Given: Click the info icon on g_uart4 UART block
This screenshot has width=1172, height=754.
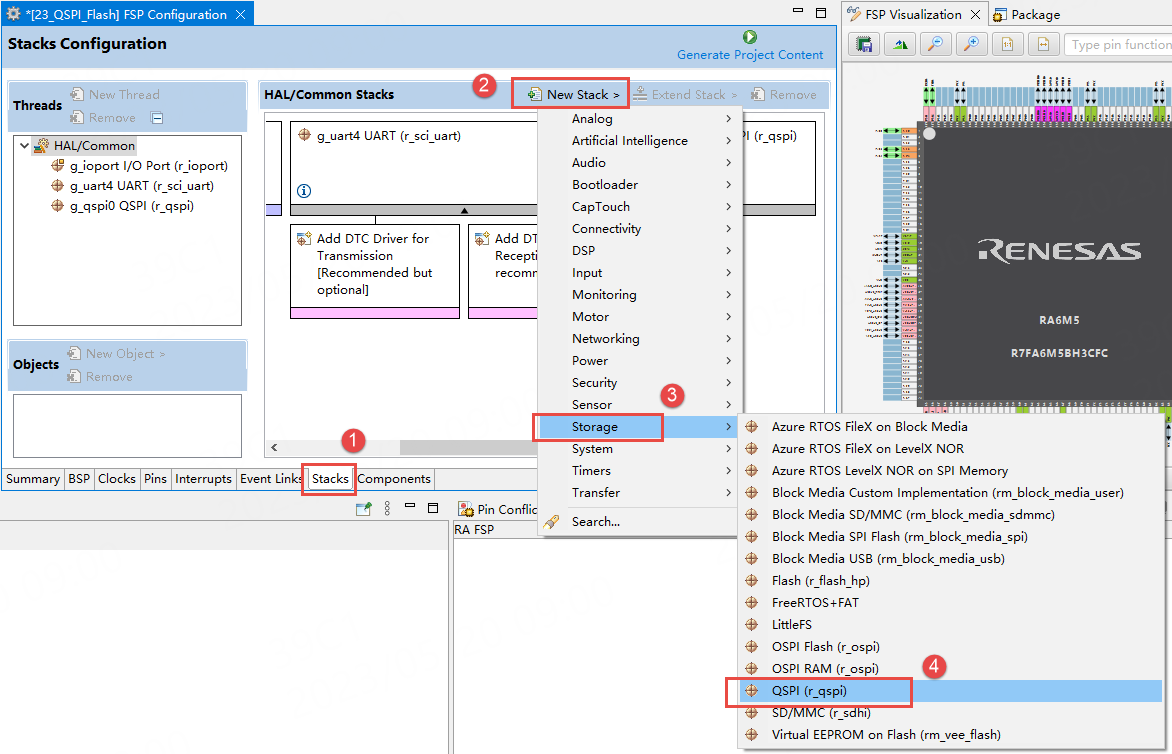Looking at the screenshot, I should pos(304,190).
